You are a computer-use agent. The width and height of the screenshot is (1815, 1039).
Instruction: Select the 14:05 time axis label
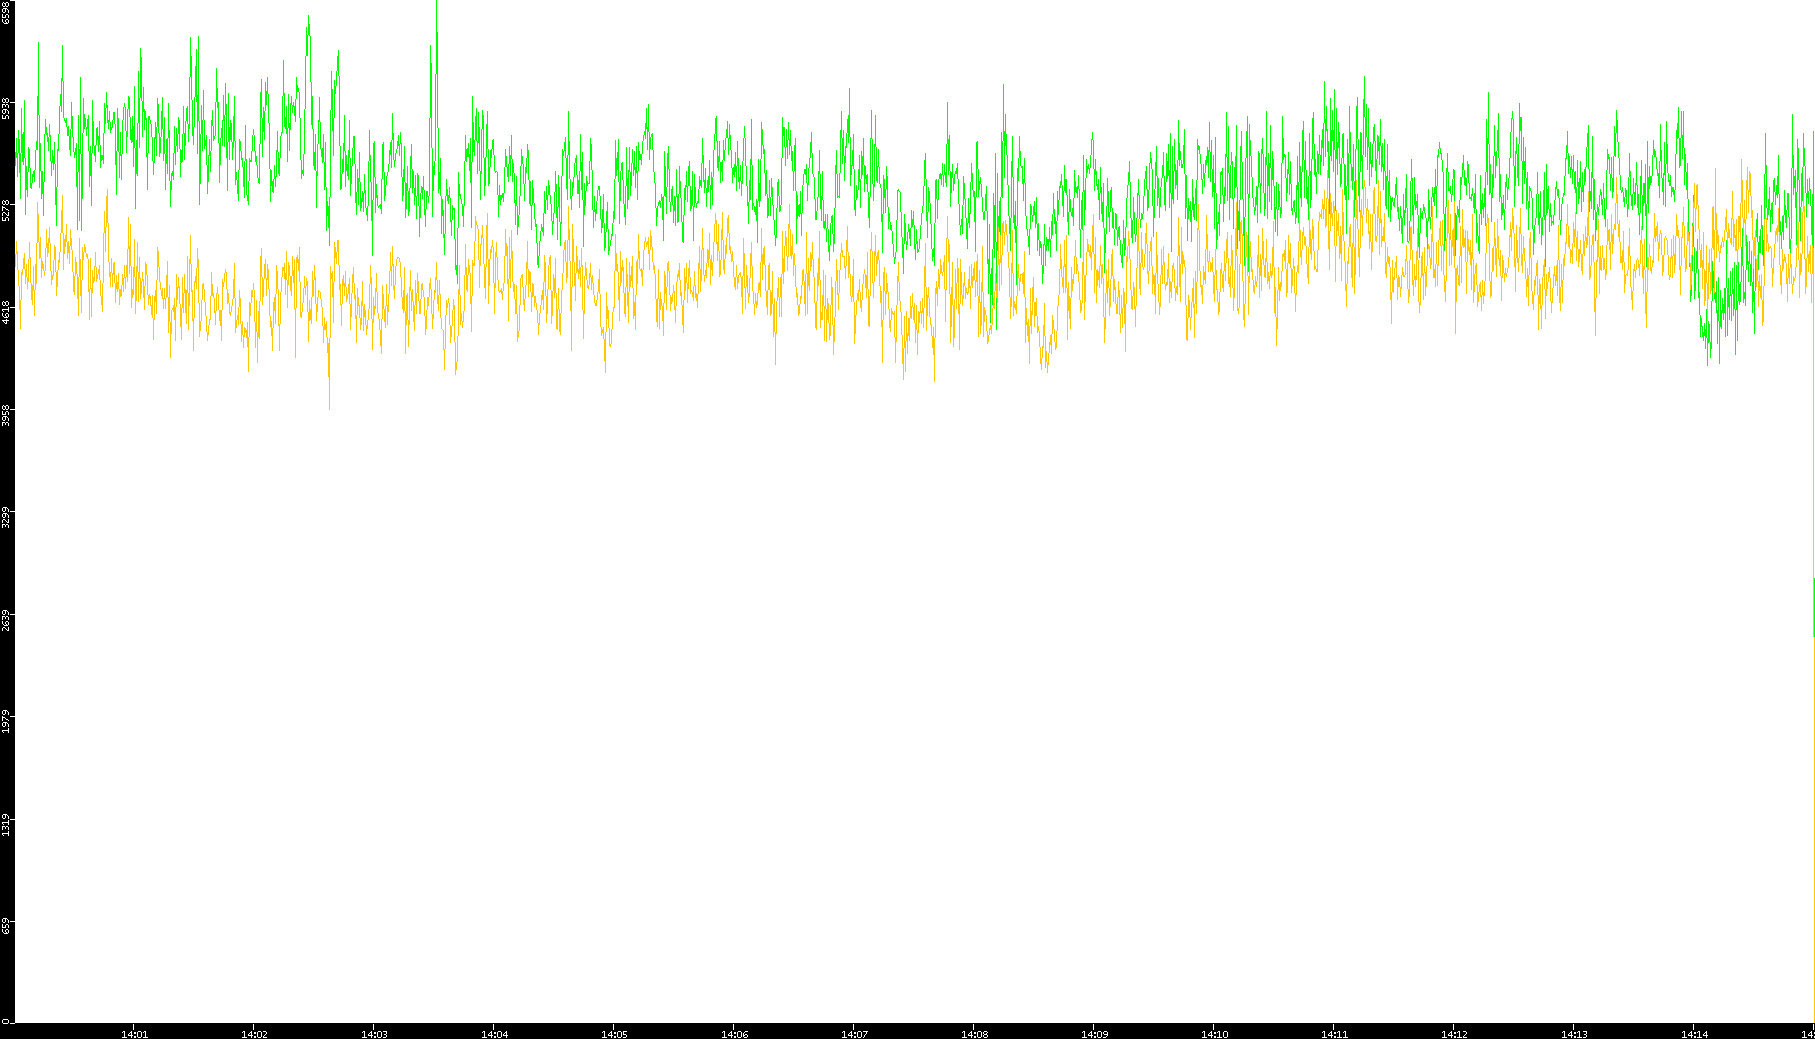[614, 1034]
